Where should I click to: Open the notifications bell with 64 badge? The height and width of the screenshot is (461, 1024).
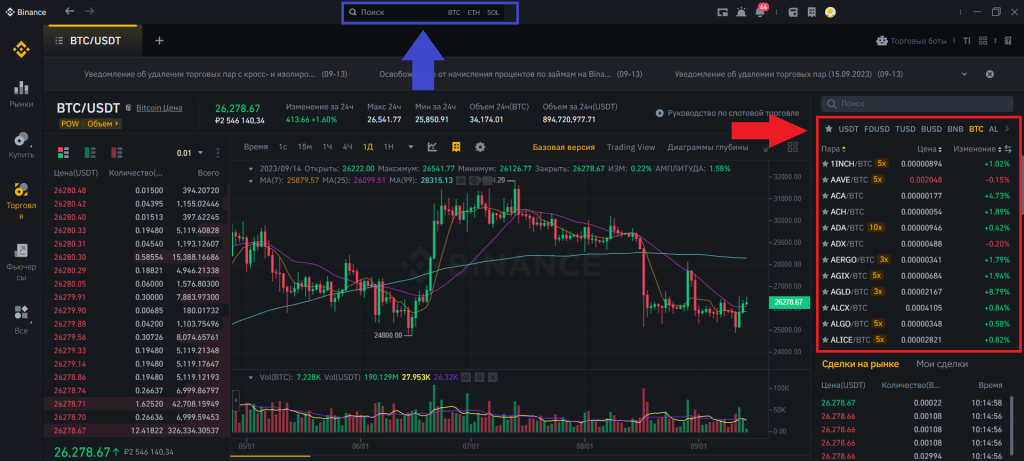coord(760,11)
